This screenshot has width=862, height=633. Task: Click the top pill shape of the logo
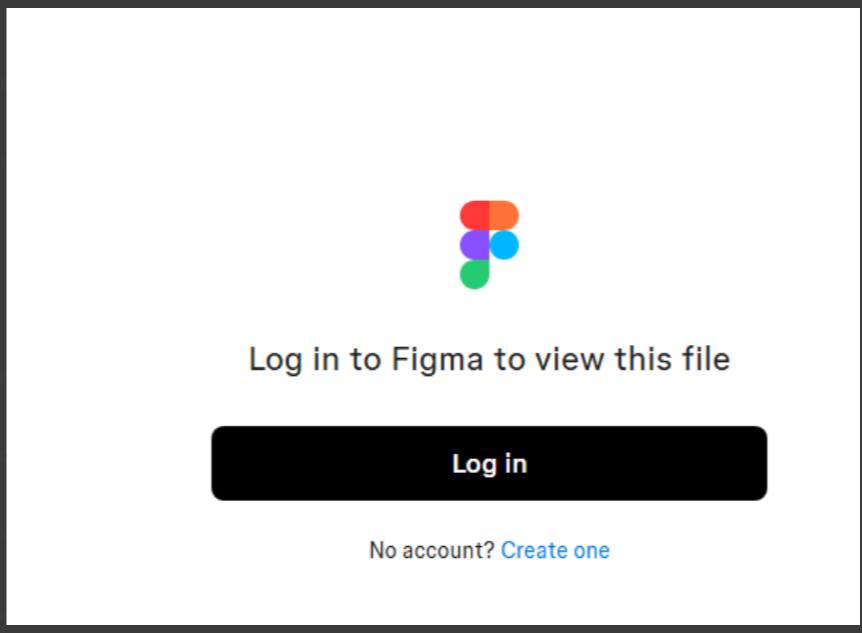489,213
